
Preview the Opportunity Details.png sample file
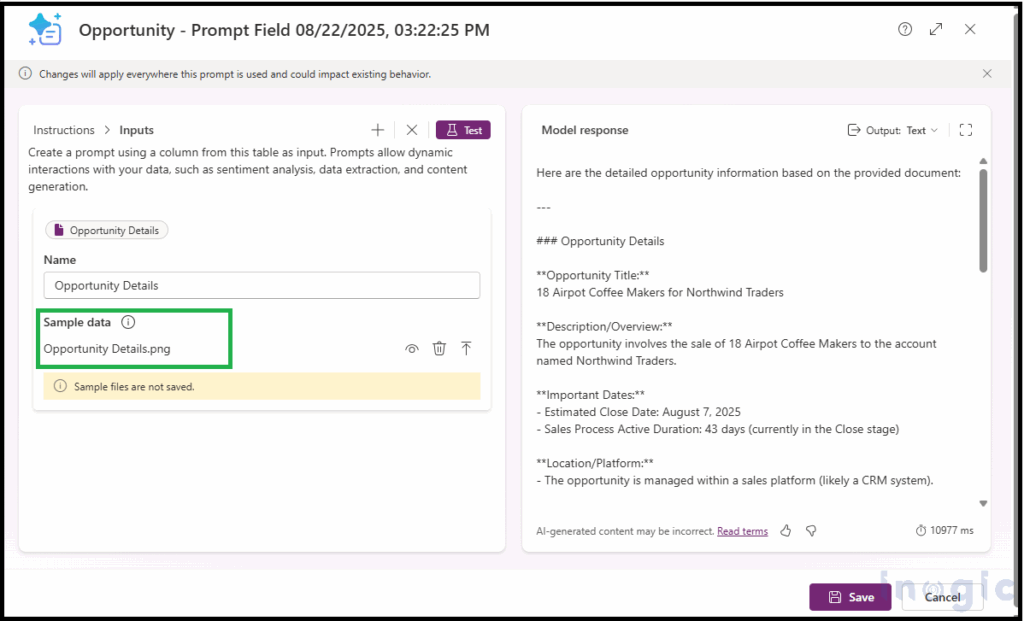pyautogui.click(x=411, y=348)
